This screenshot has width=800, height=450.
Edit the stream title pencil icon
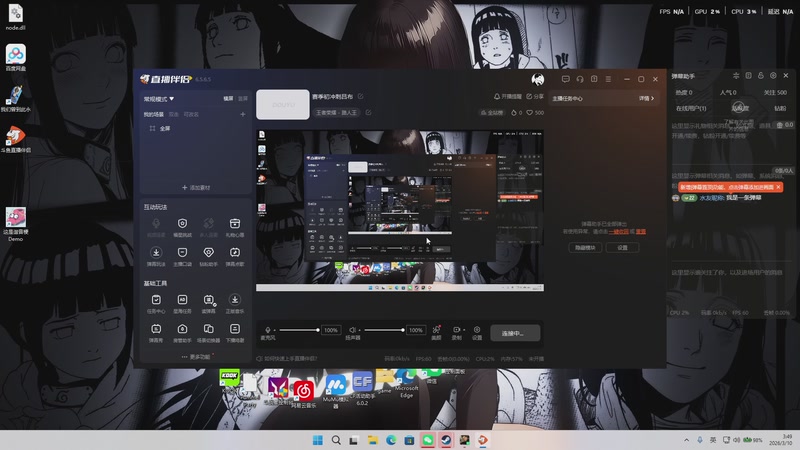[x=361, y=96]
